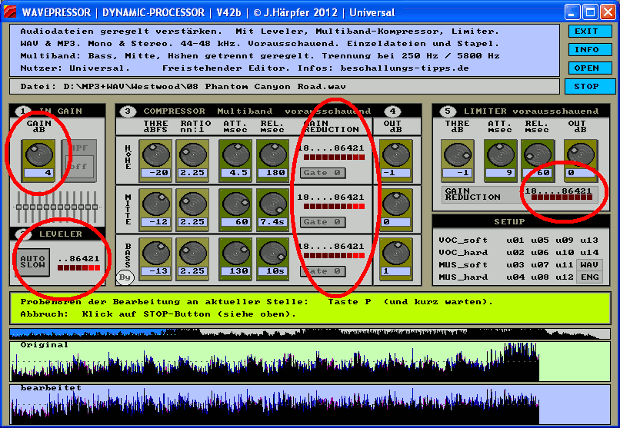Screen dimensions: 620x428
Task: Click the Höhe OUT dB knob showing -1
Action: tap(396, 155)
